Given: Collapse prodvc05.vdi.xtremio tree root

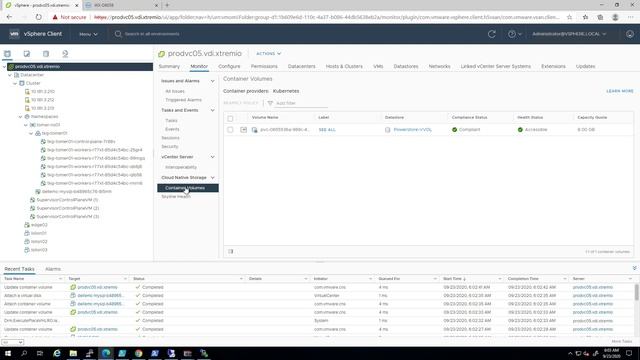Looking at the screenshot, I should pos(4,67).
